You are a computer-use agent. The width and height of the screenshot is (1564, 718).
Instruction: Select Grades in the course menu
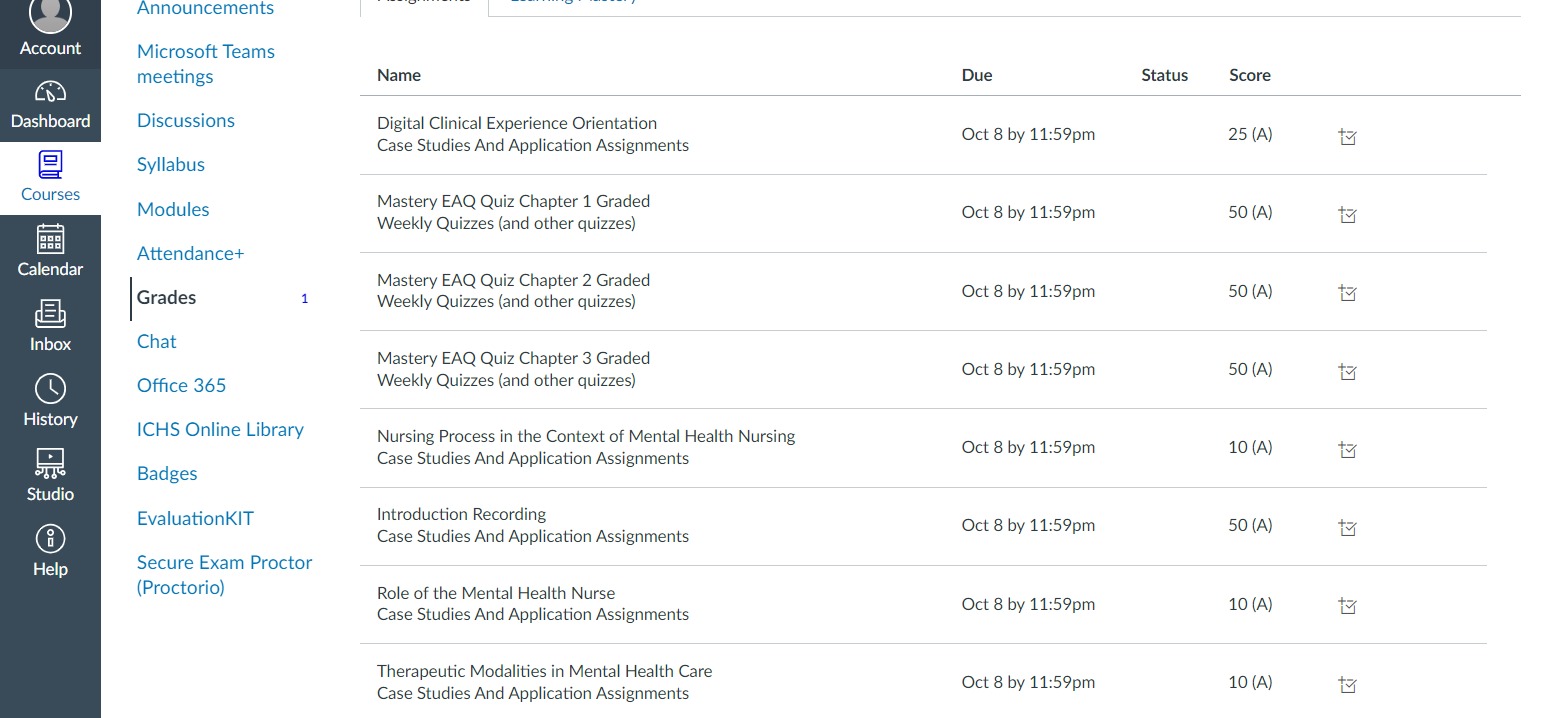[x=166, y=297]
